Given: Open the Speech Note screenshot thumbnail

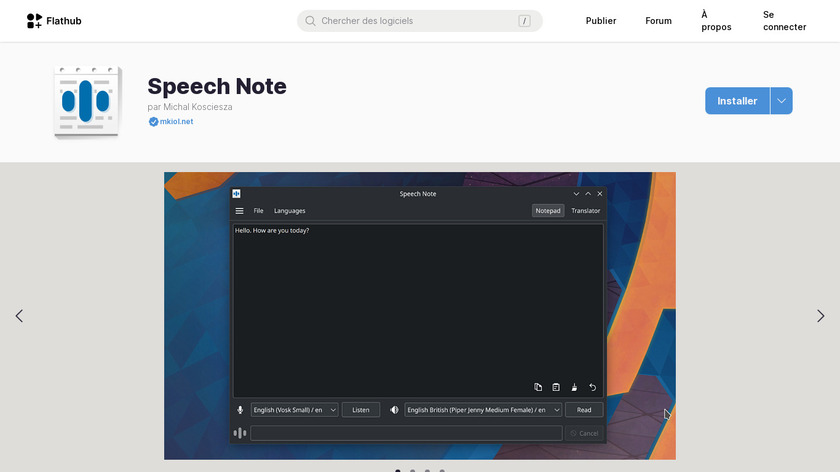Looking at the screenshot, I should pyautogui.click(x=419, y=316).
